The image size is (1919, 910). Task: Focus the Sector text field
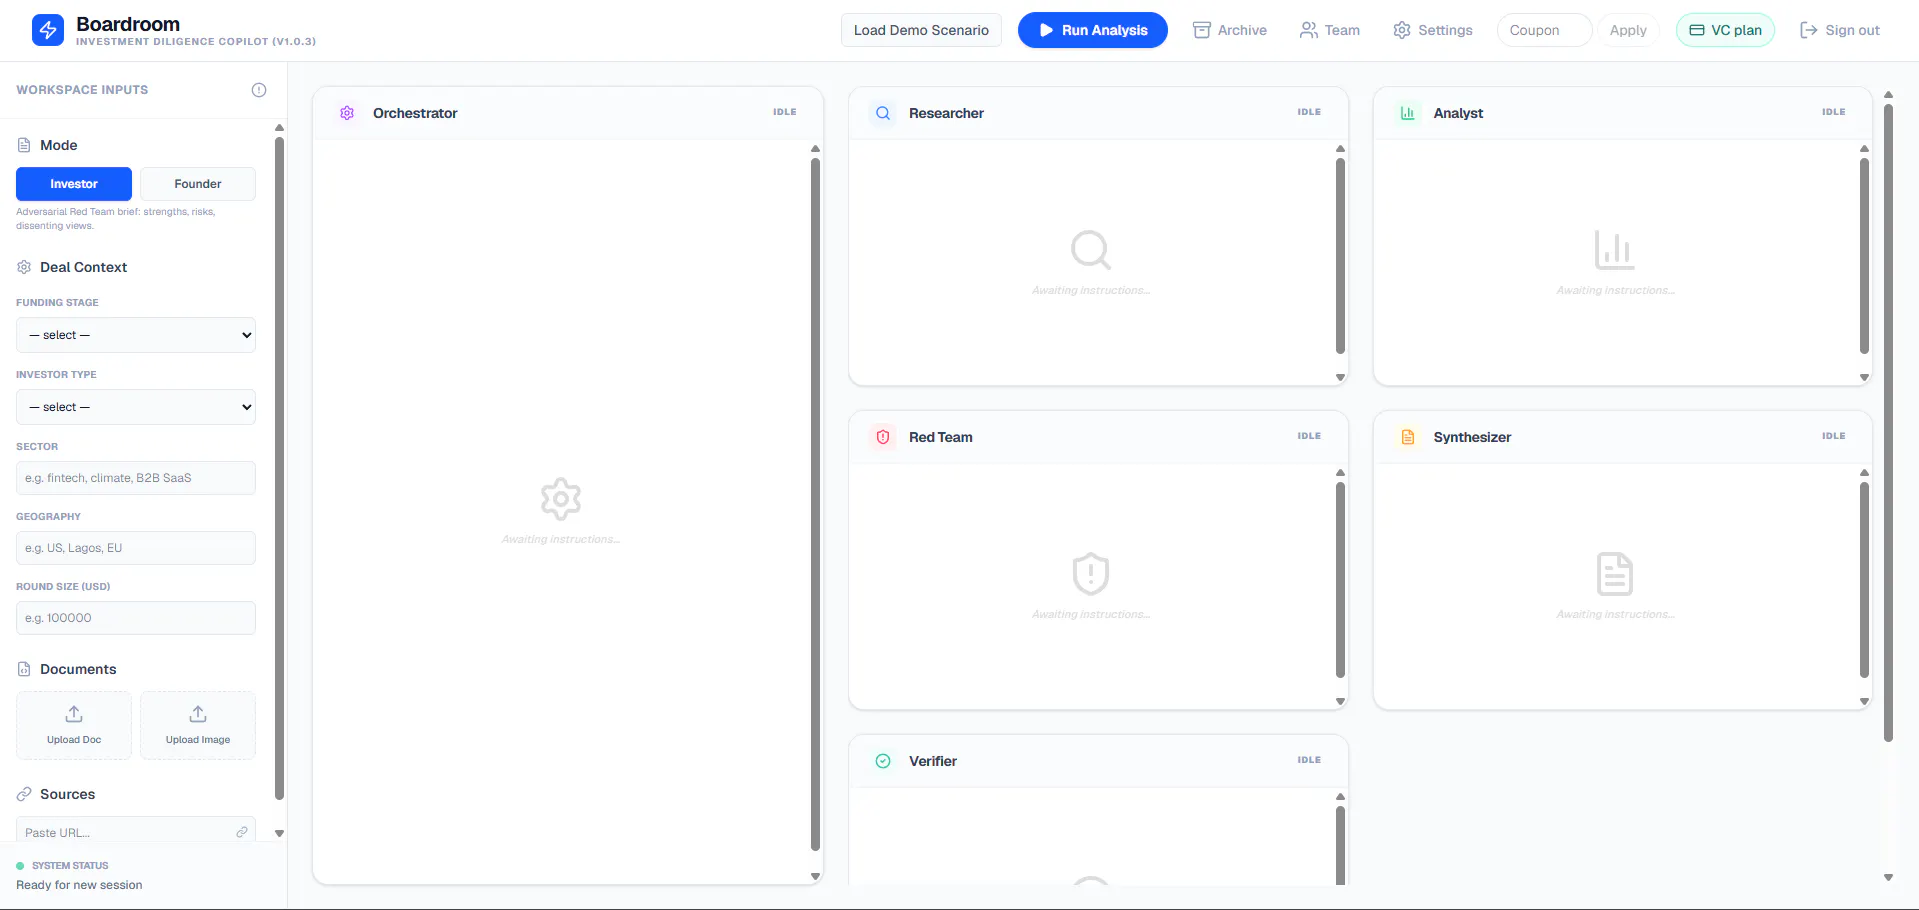click(136, 478)
